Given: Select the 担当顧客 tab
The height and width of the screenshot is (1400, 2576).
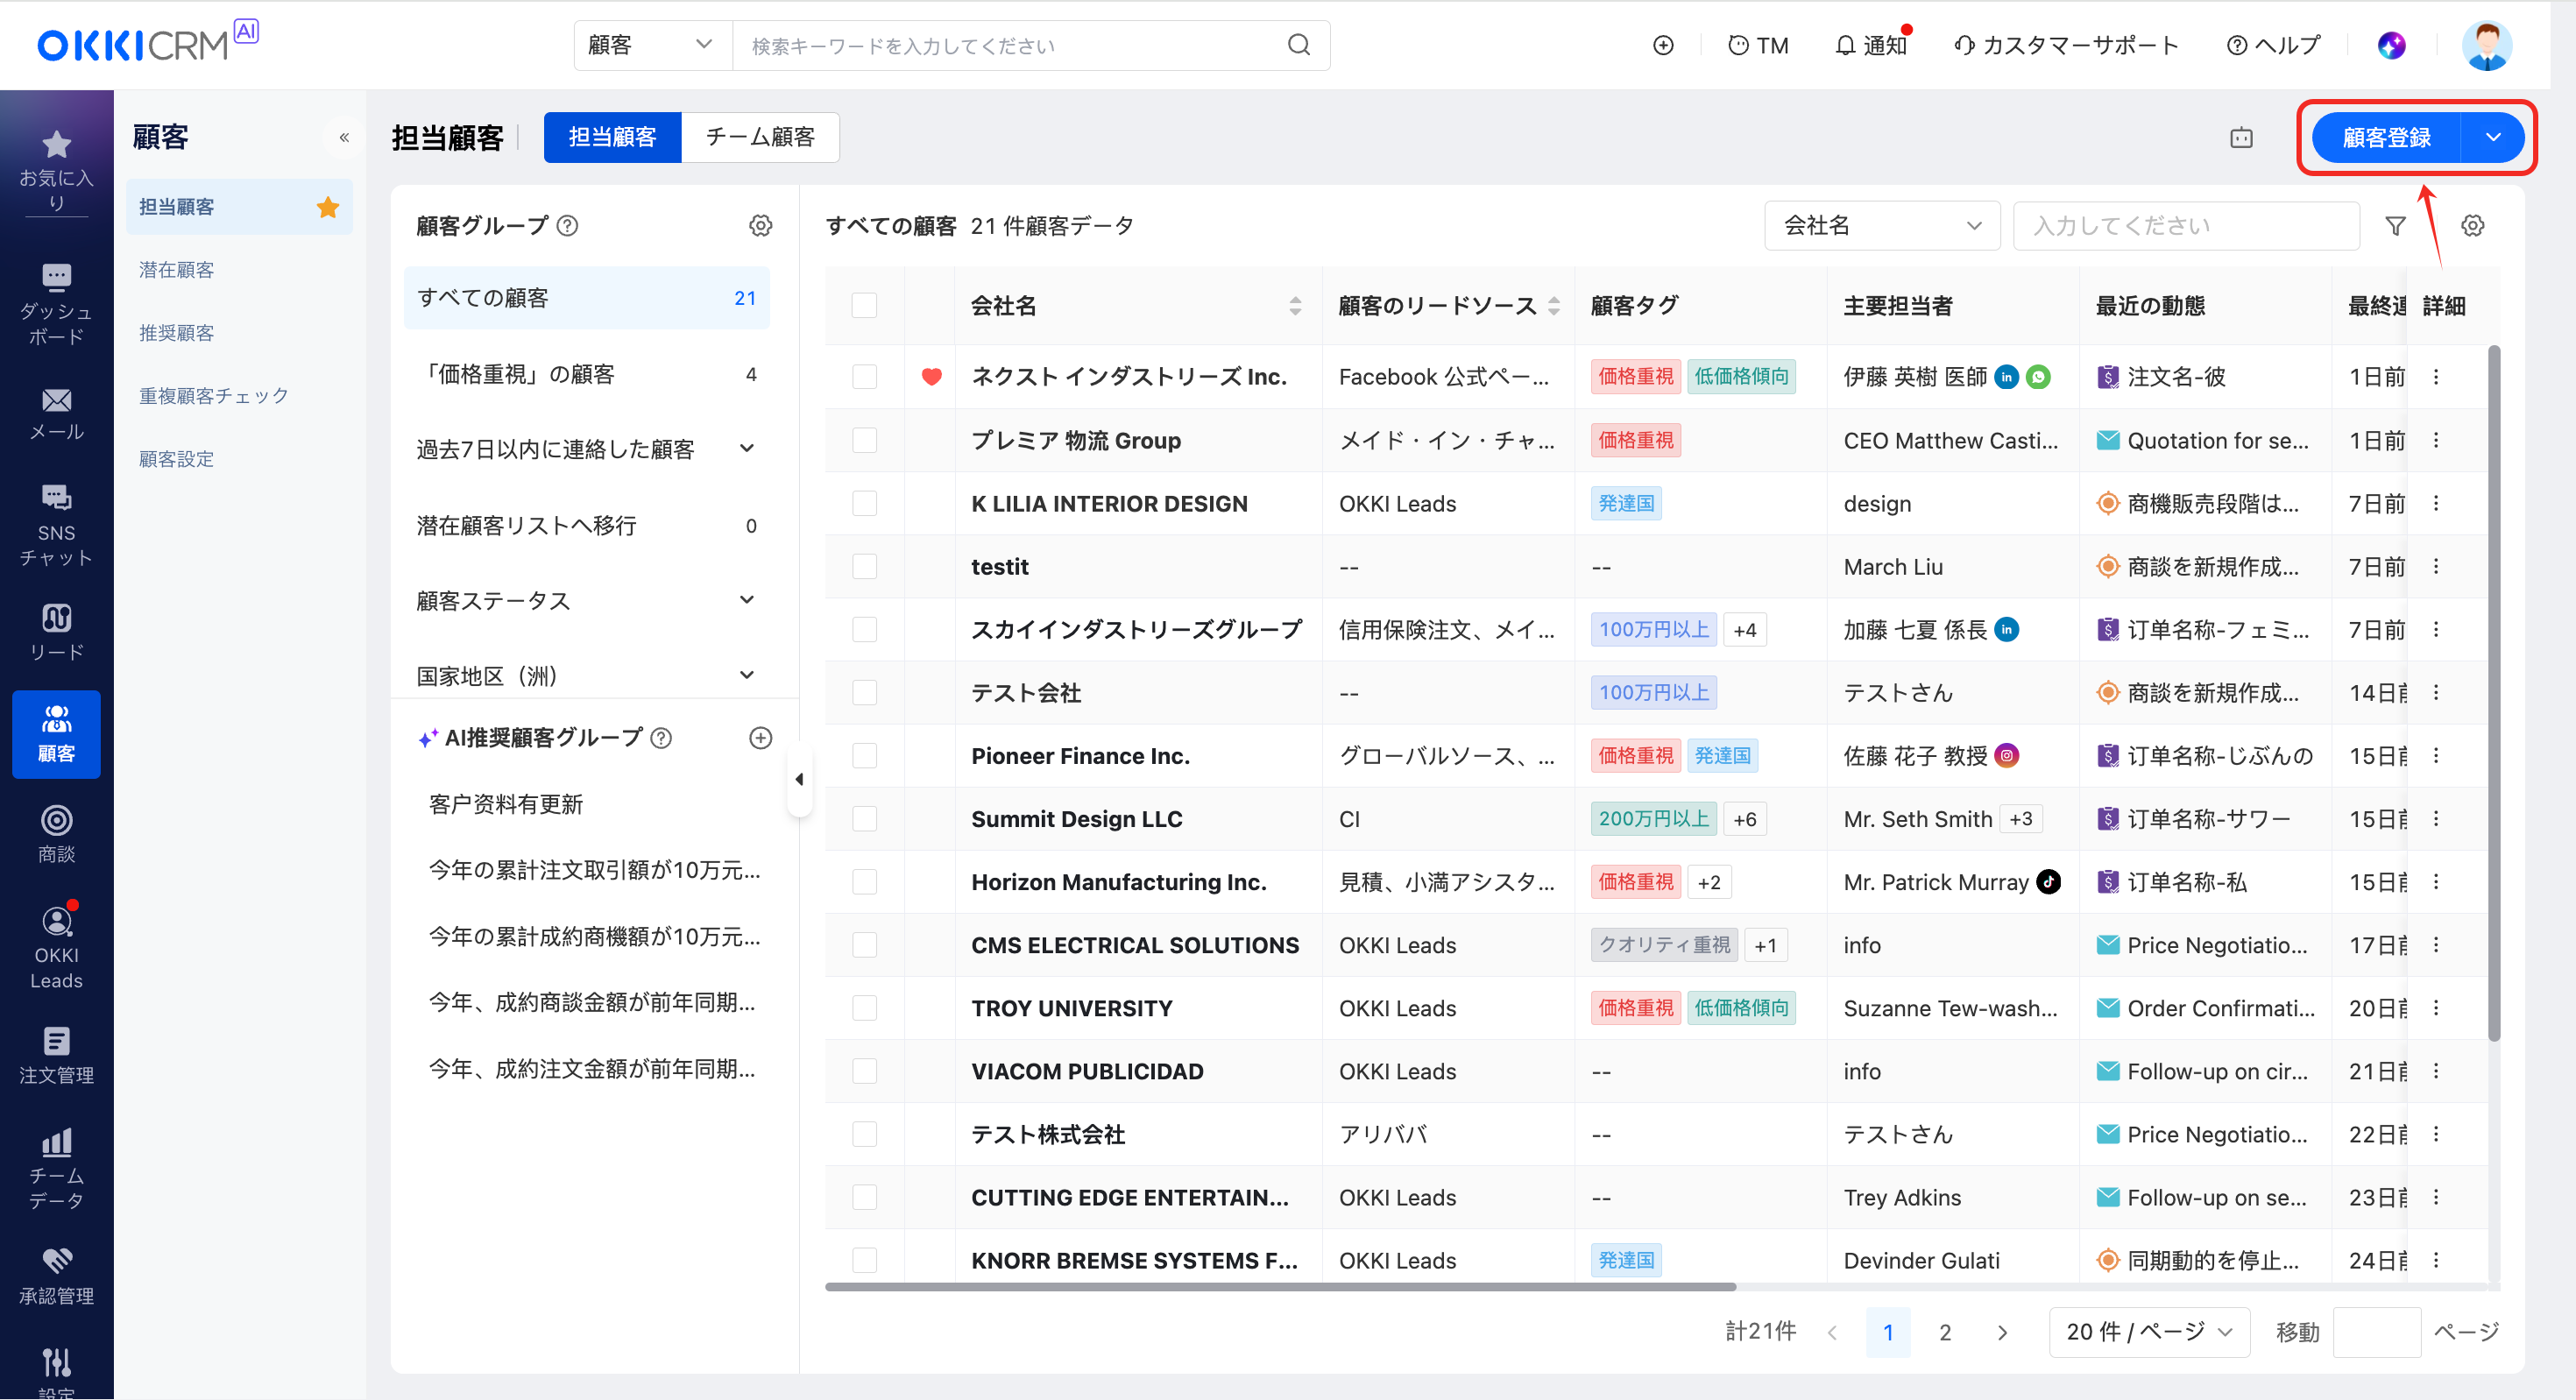Looking at the screenshot, I should [x=612, y=137].
